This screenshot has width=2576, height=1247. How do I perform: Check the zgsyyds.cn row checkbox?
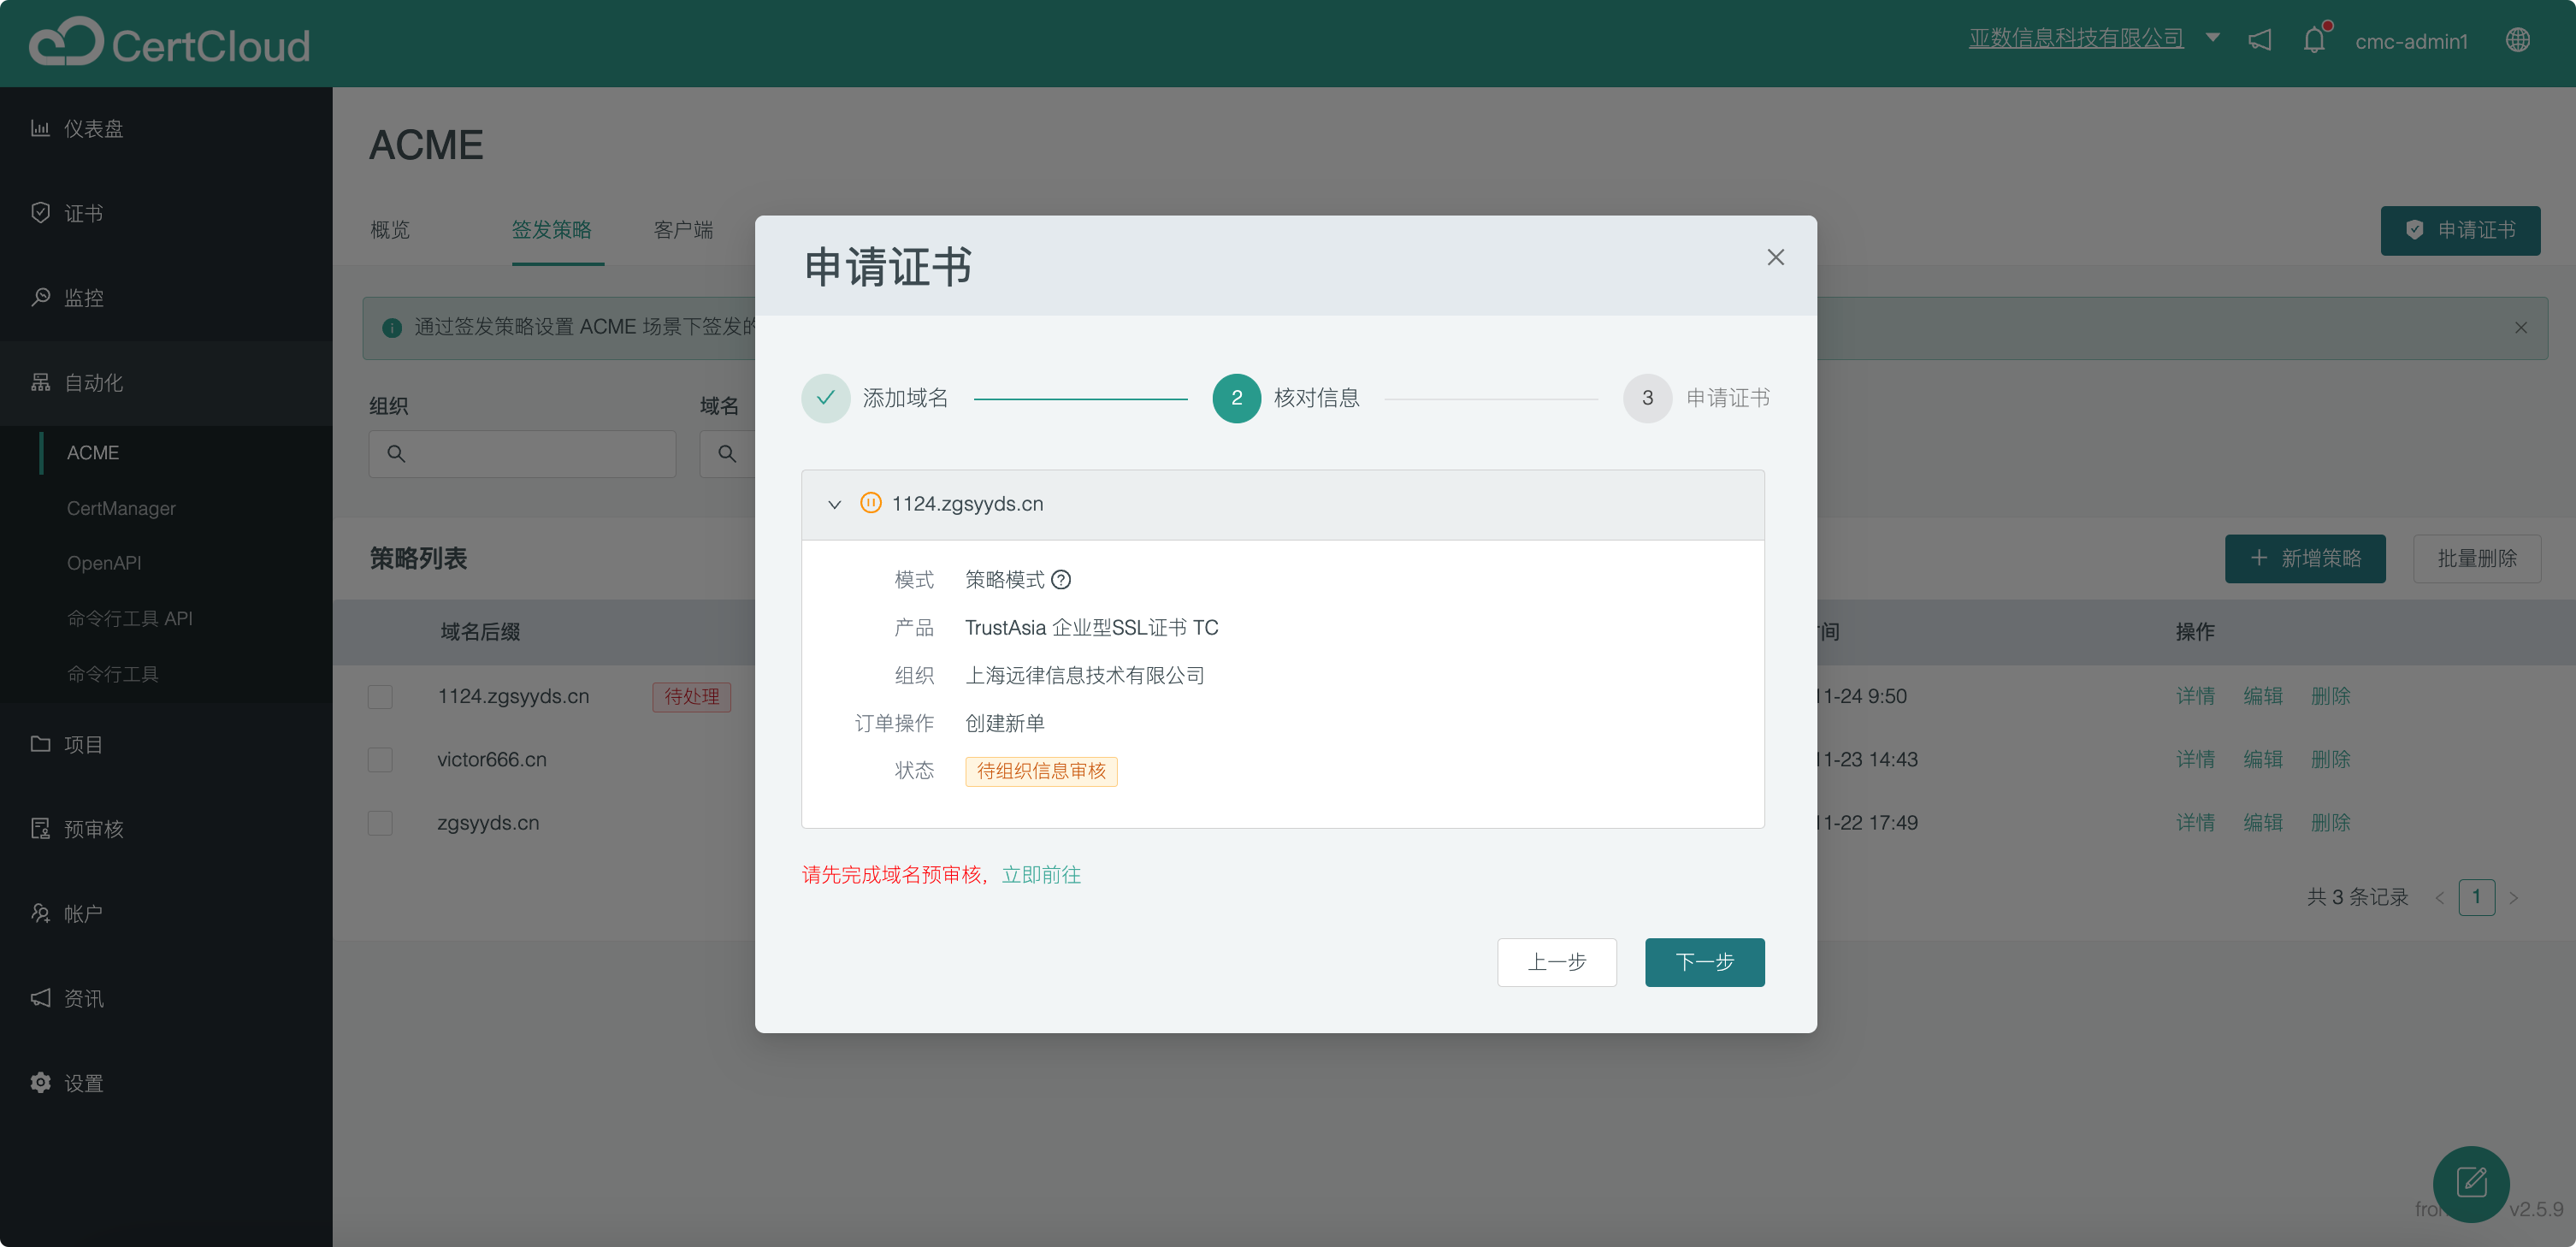(x=380, y=823)
